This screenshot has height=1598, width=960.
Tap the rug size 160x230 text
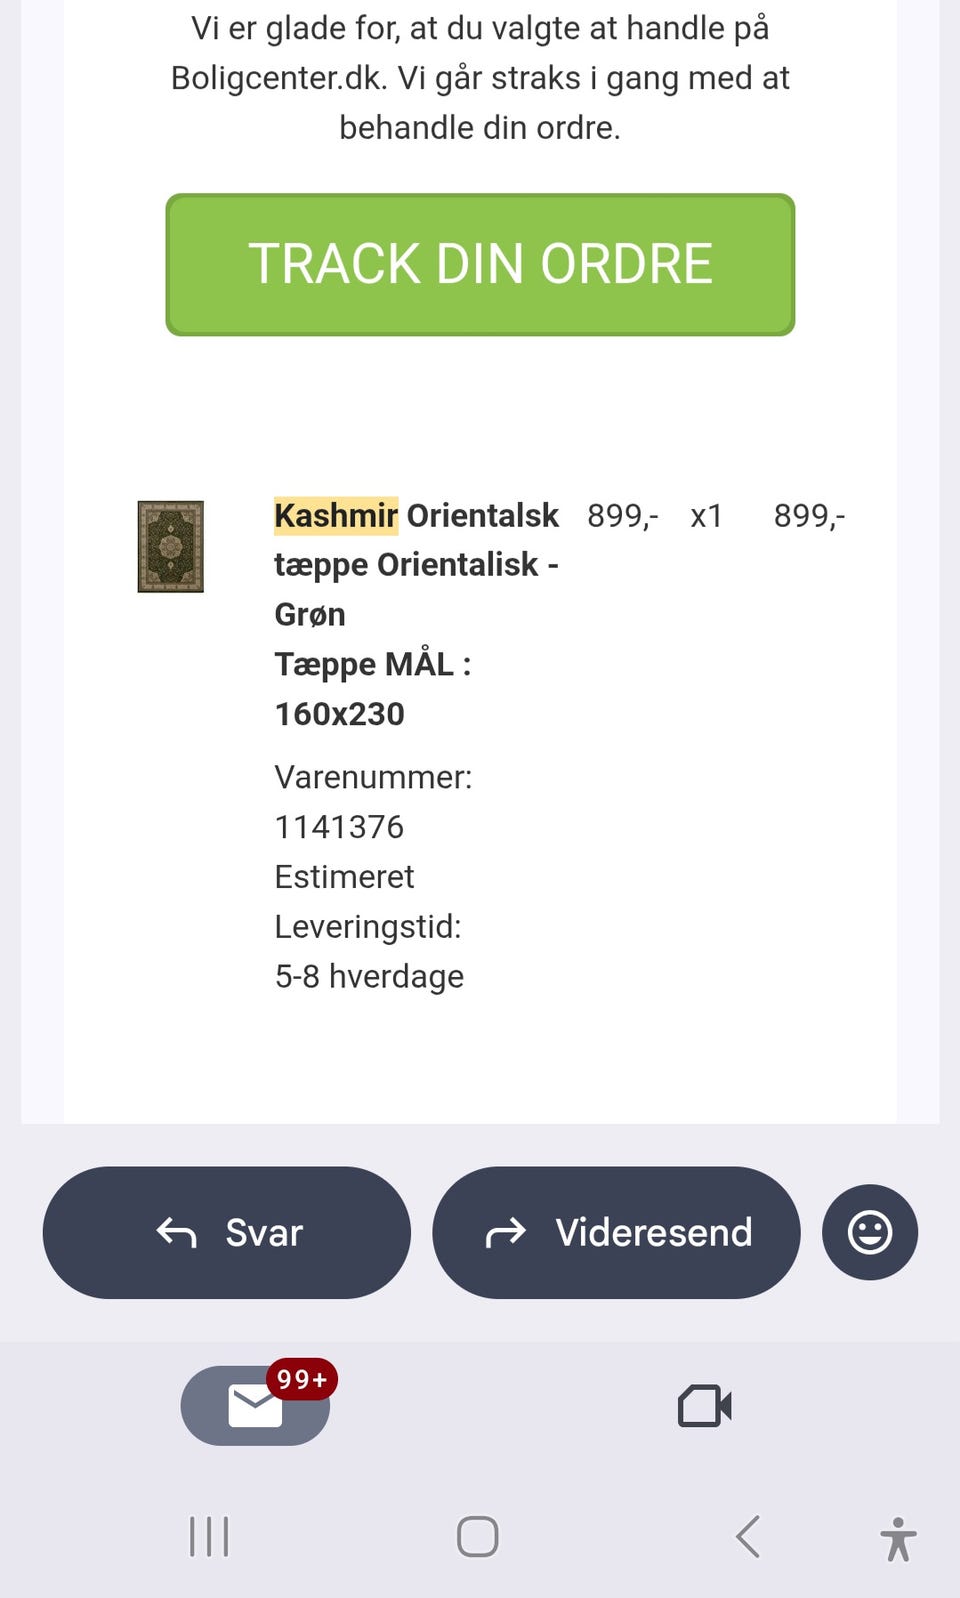click(x=339, y=713)
